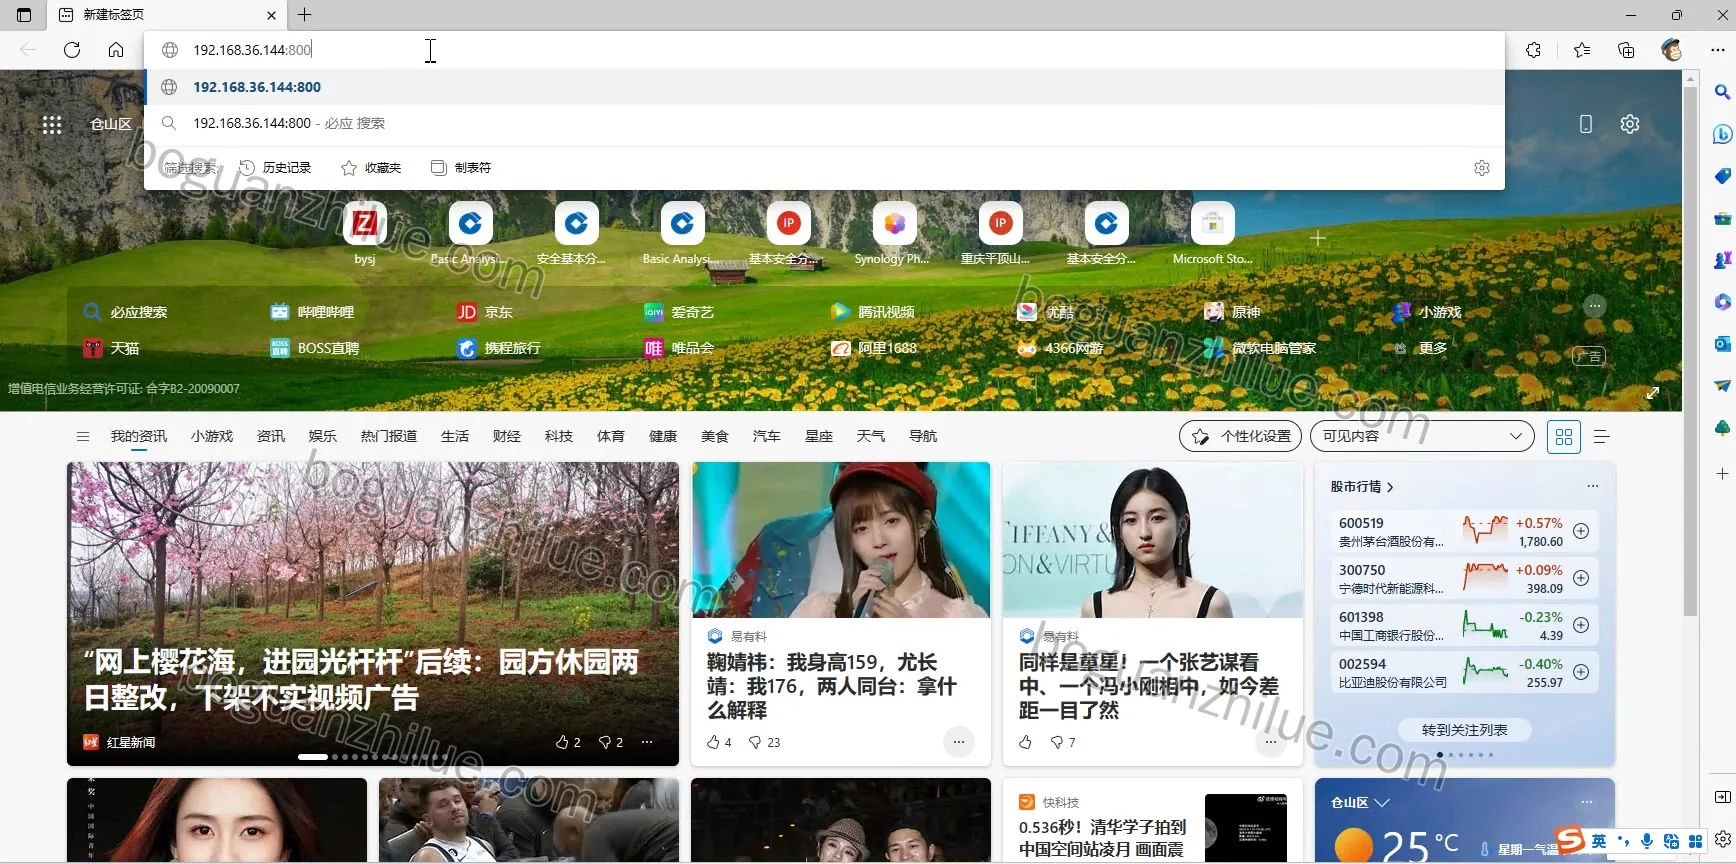Click the mobile phone icon
The height and width of the screenshot is (864, 1736).
[1586, 124]
